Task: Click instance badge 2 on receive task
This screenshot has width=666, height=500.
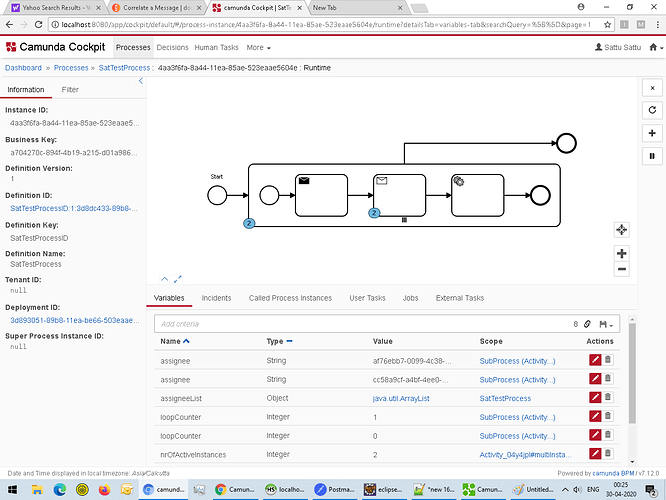Action: click(x=374, y=213)
